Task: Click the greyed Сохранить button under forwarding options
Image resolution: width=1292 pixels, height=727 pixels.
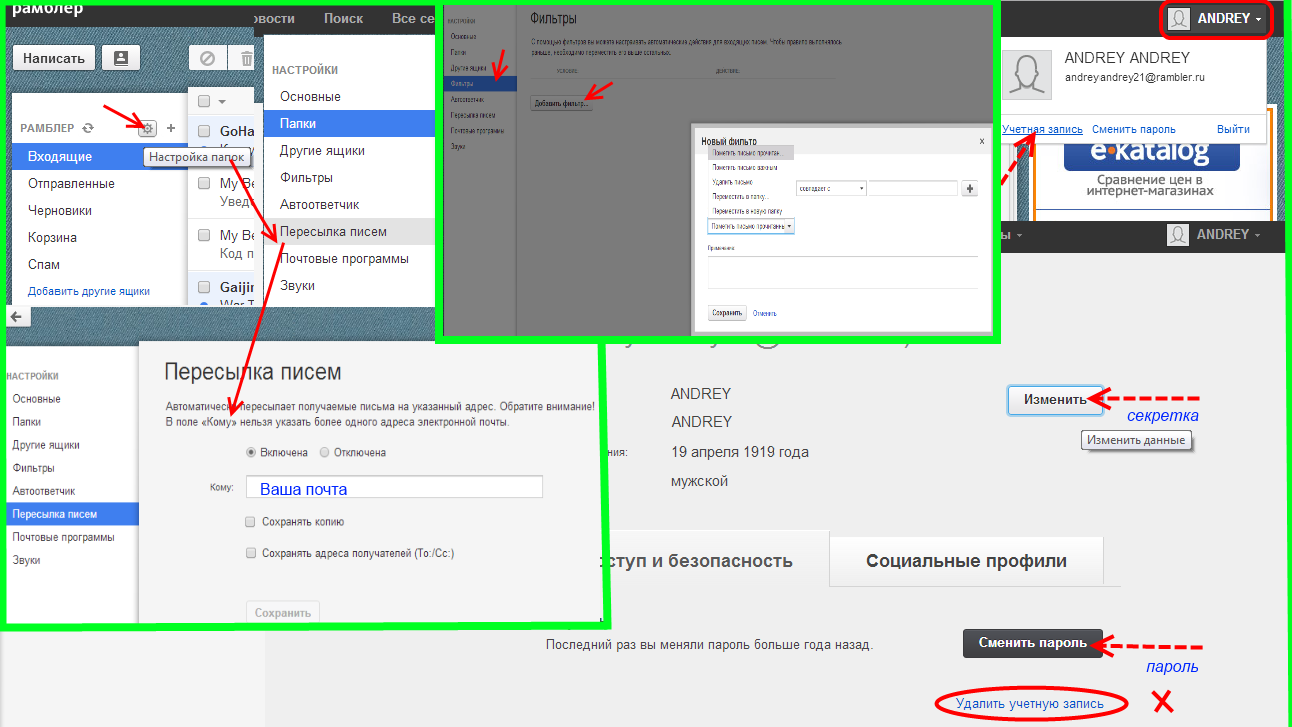Action: pyautogui.click(x=283, y=612)
